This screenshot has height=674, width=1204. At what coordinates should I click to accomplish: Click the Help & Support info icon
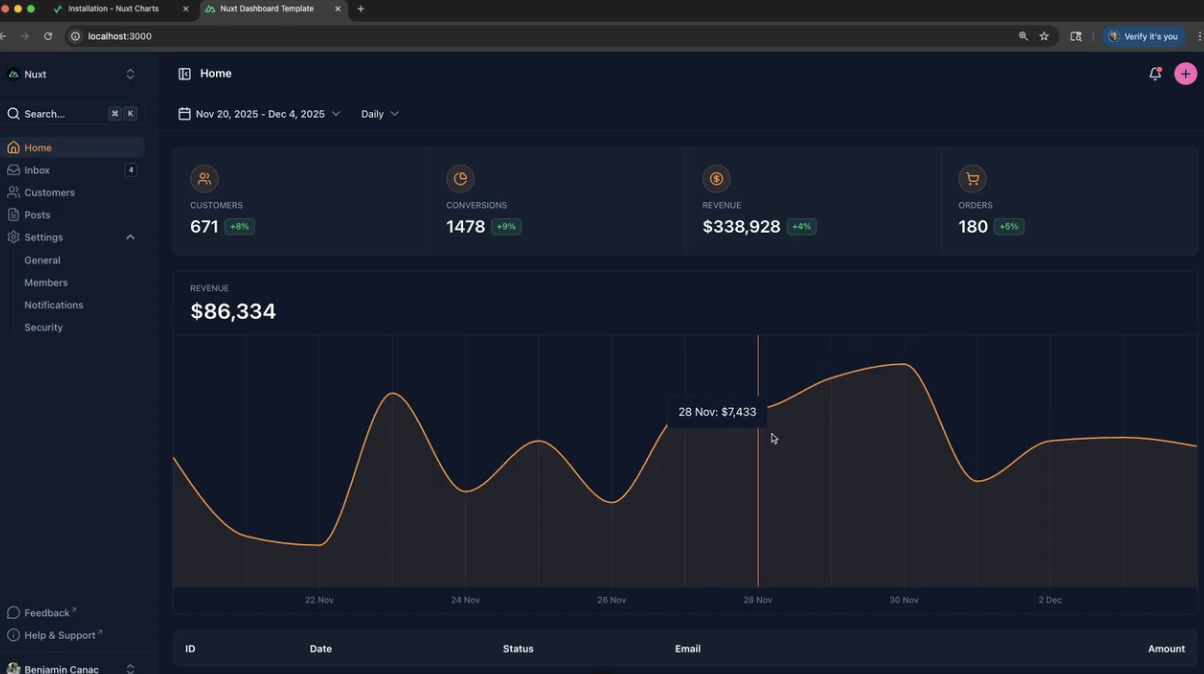pos(13,636)
